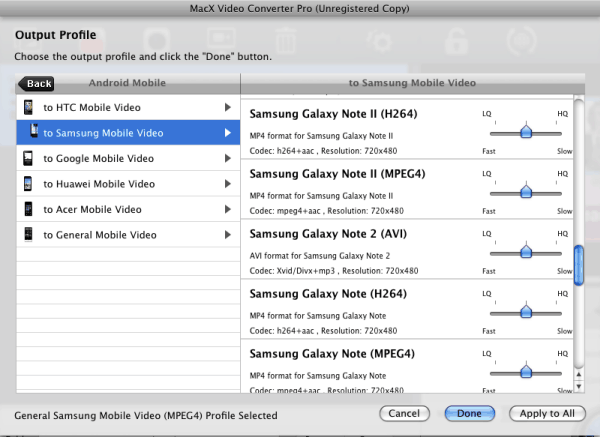The image size is (600, 437).
Task: Confirm profile with Done button
Action: click(x=470, y=414)
